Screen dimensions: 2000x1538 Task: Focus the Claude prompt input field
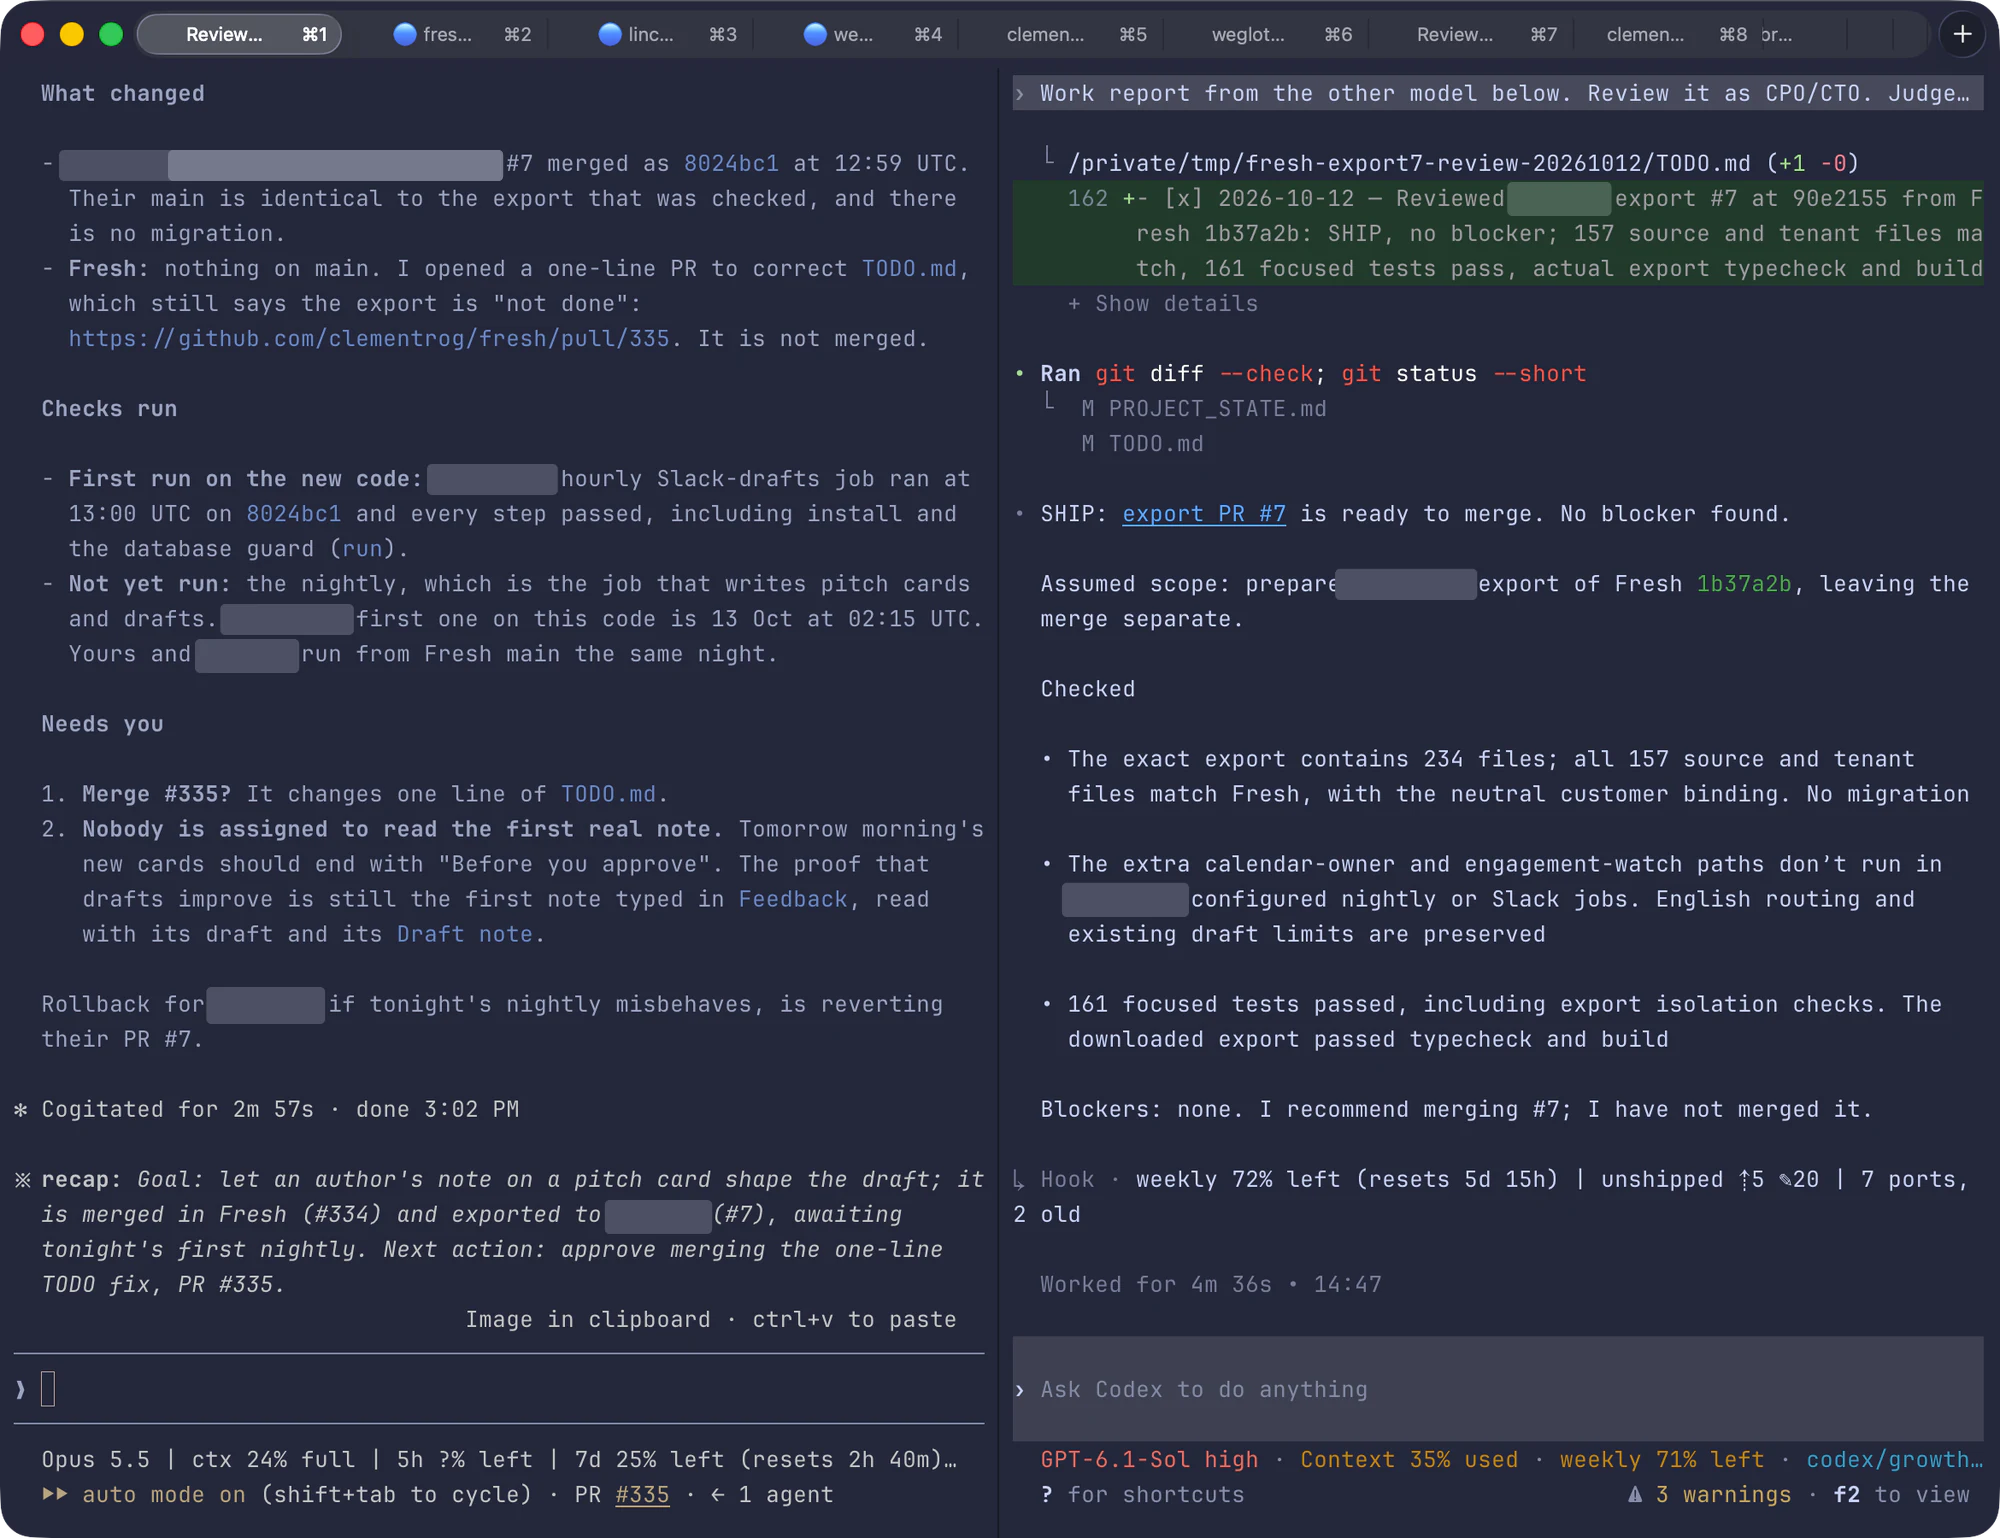coord(498,1389)
